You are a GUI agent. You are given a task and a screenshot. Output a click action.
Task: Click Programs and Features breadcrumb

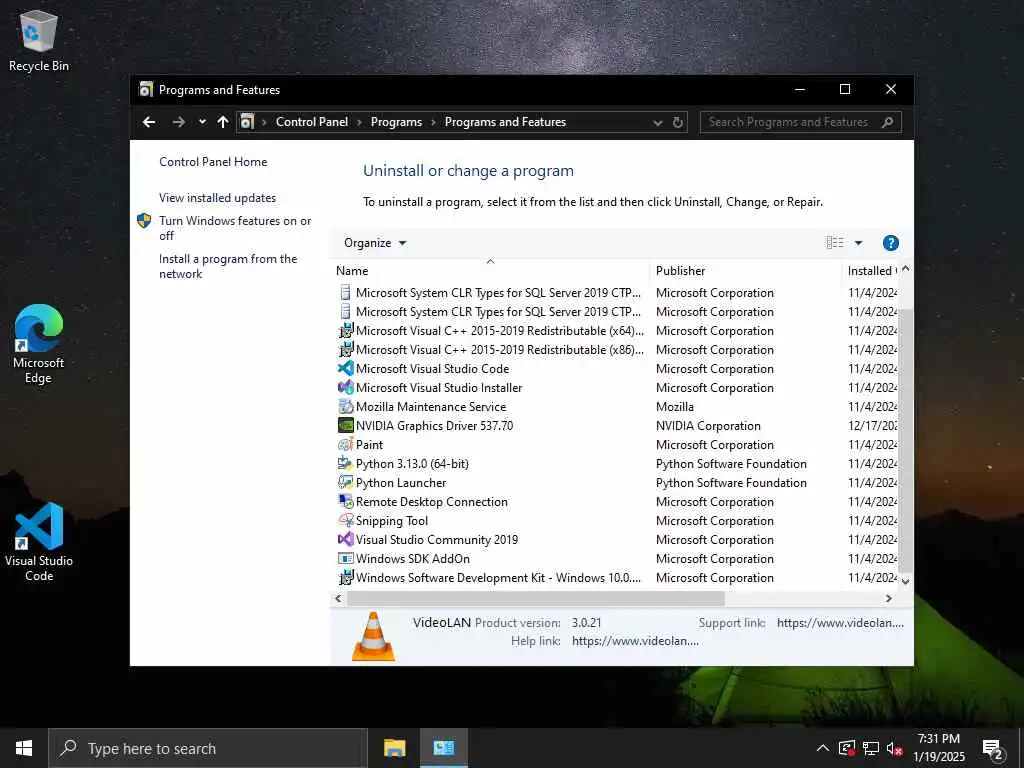[x=505, y=122]
